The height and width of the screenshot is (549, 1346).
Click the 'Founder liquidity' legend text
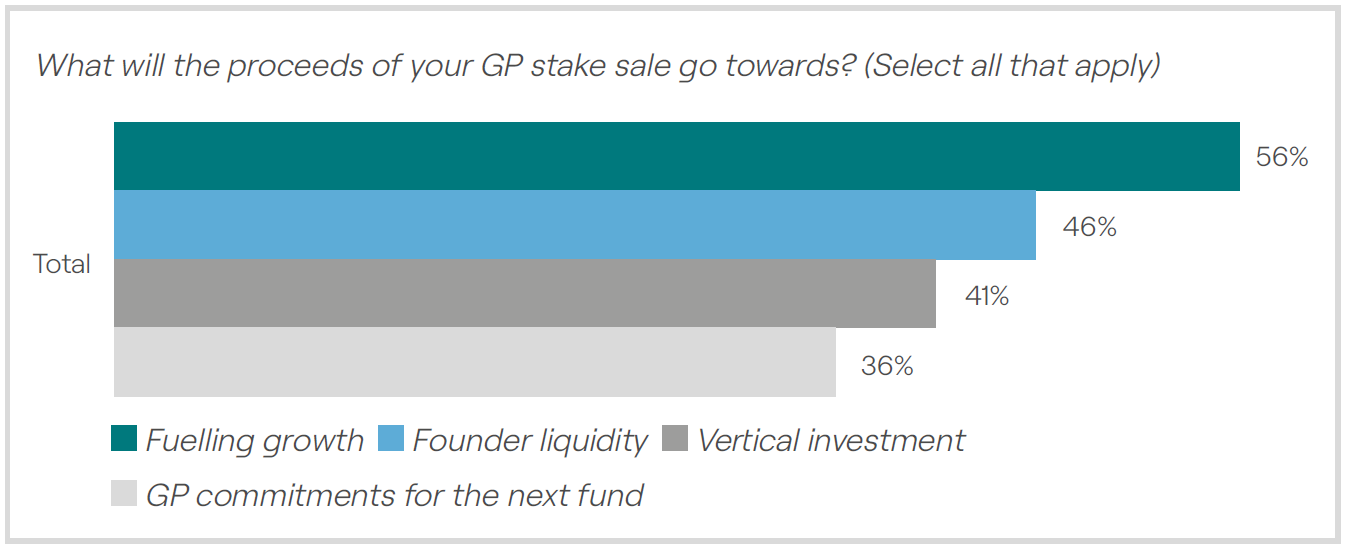[530, 441]
